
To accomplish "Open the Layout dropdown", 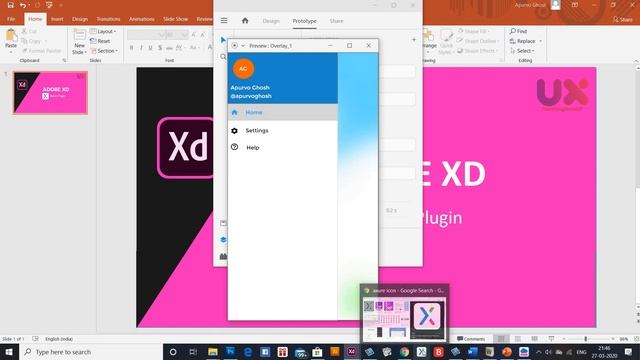I will (x=103, y=31).
